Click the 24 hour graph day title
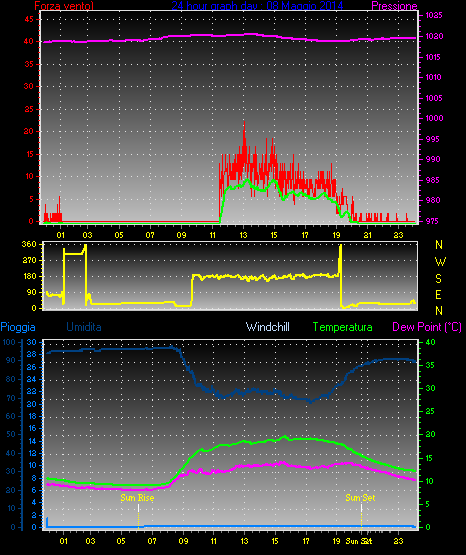466x555 pixels. tap(257, 5)
